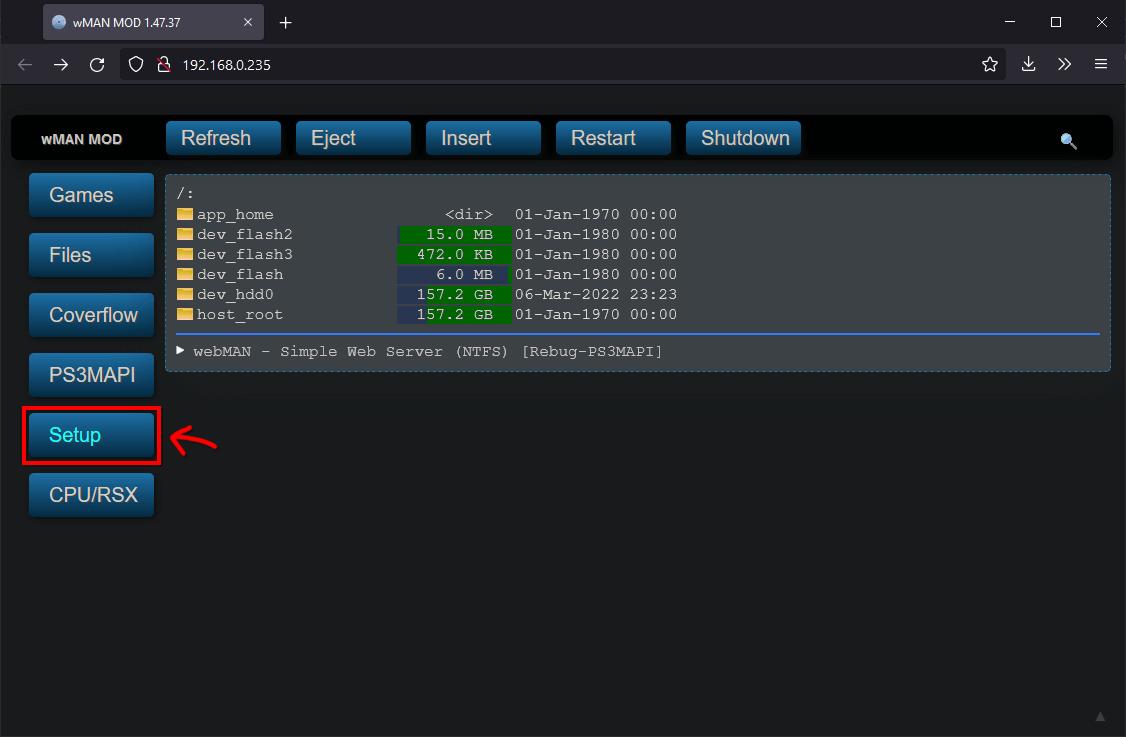This screenshot has width=1126, height=737.
Task: Click the dev_flash2 folder name
Action: tap(245, 234)
